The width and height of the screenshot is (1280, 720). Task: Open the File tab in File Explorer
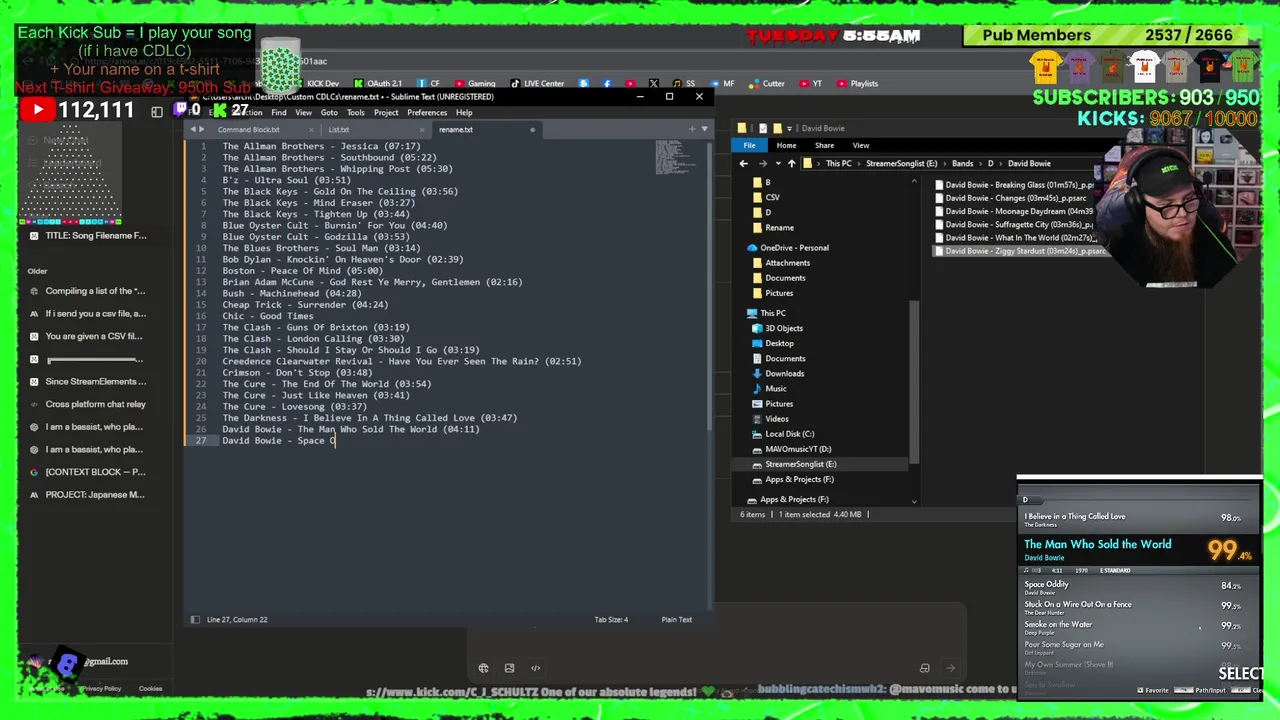[749, 145]
